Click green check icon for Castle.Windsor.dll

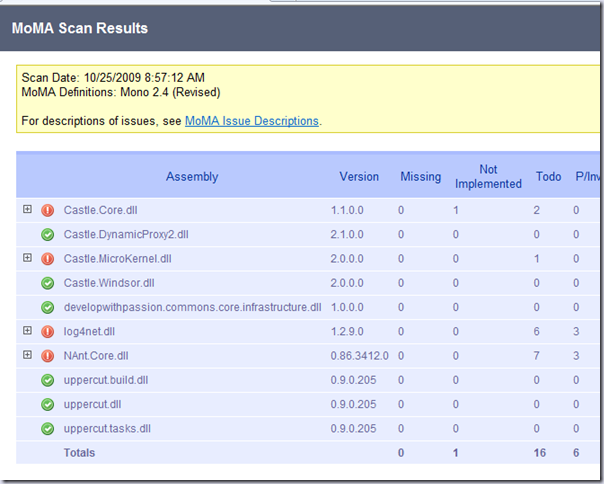pyautogui.click(x=48, y=283)
